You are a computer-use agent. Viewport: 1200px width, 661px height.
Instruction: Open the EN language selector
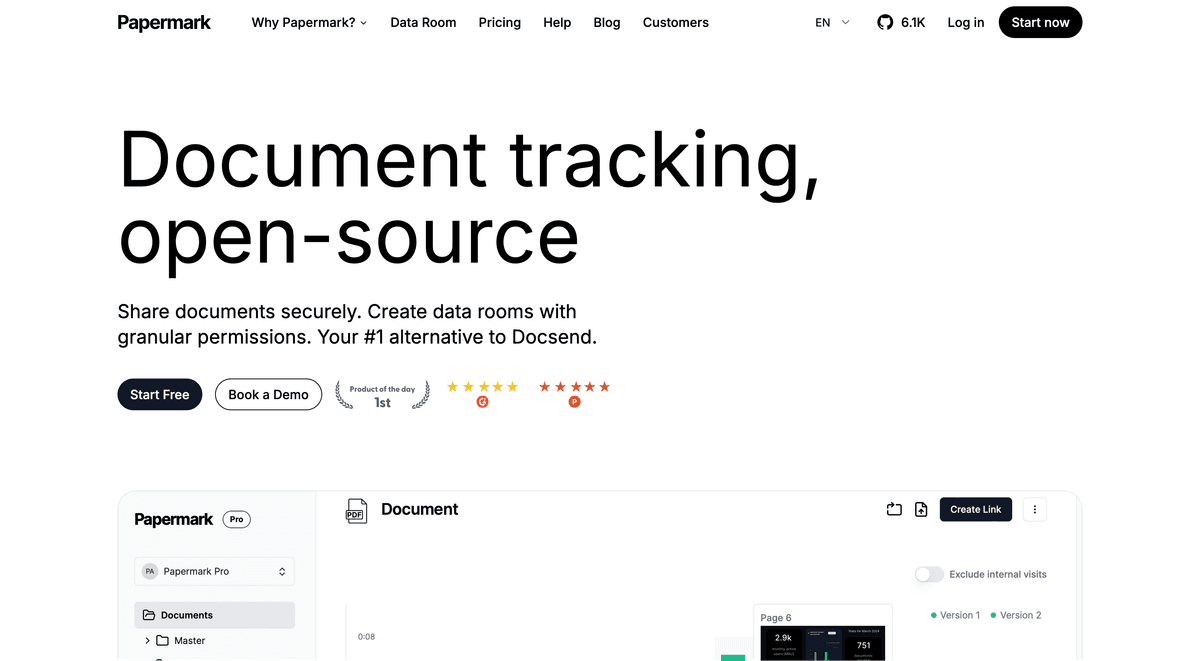832,22
